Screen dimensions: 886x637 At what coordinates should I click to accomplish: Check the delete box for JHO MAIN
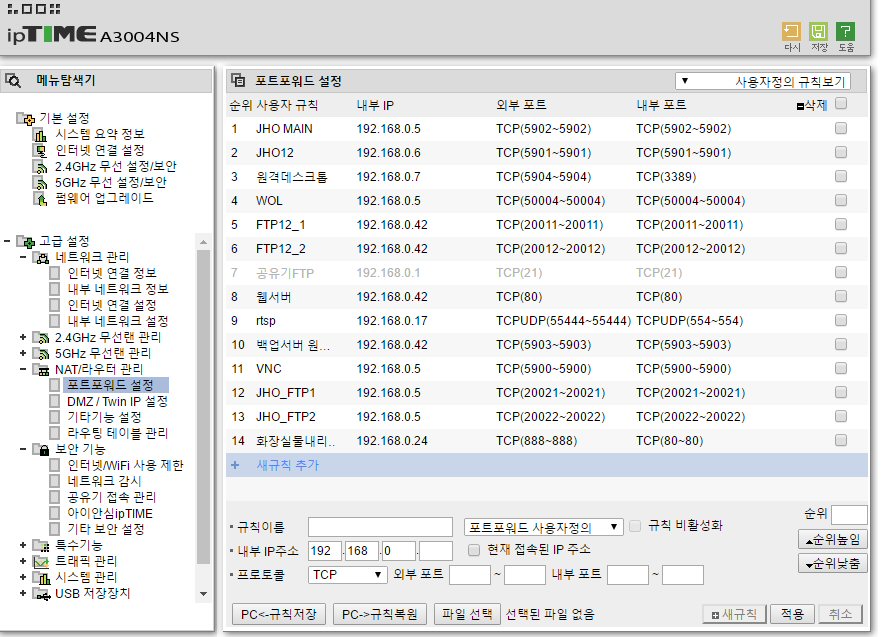coord(841,128)
